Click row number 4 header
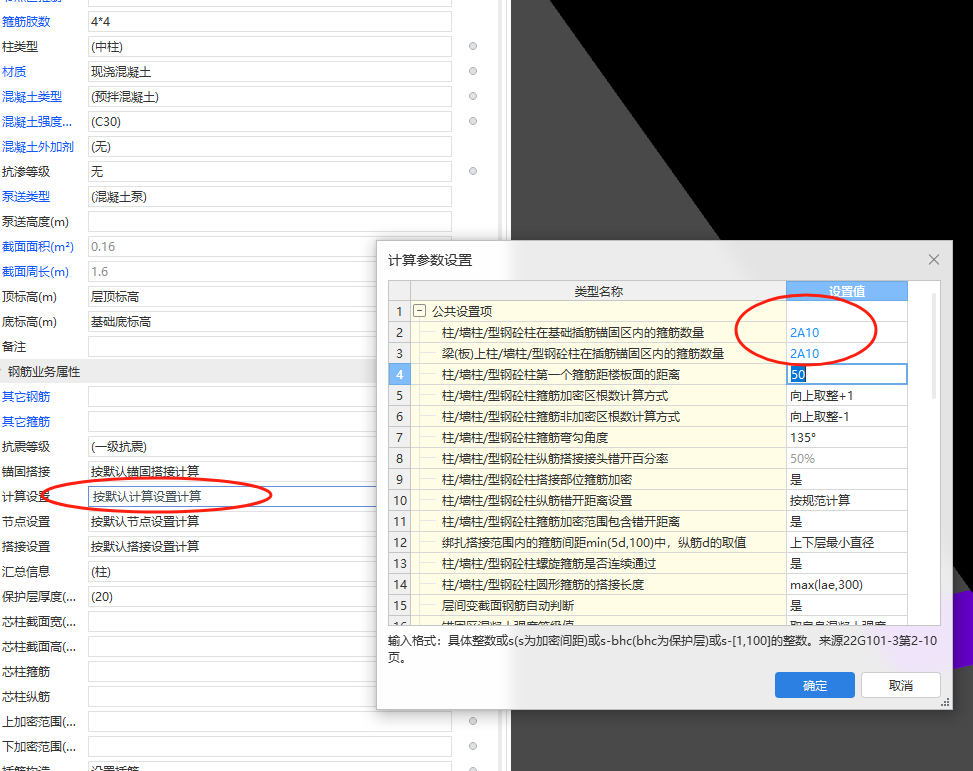The image size is (973, 771). [400, 374]
